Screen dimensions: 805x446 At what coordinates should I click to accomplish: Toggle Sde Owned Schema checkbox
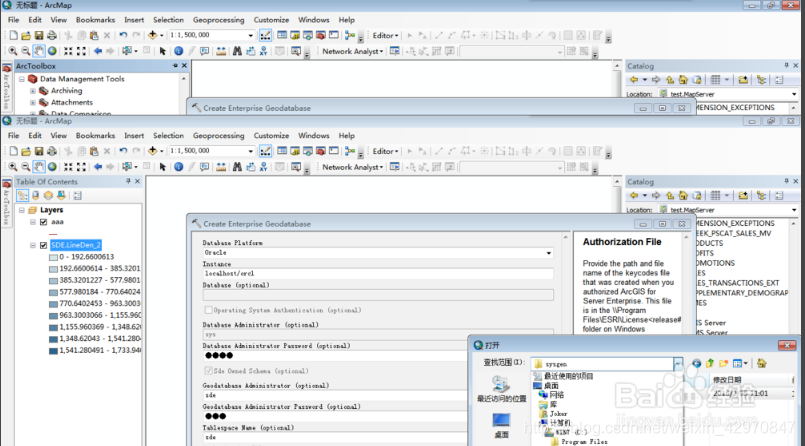208,371
